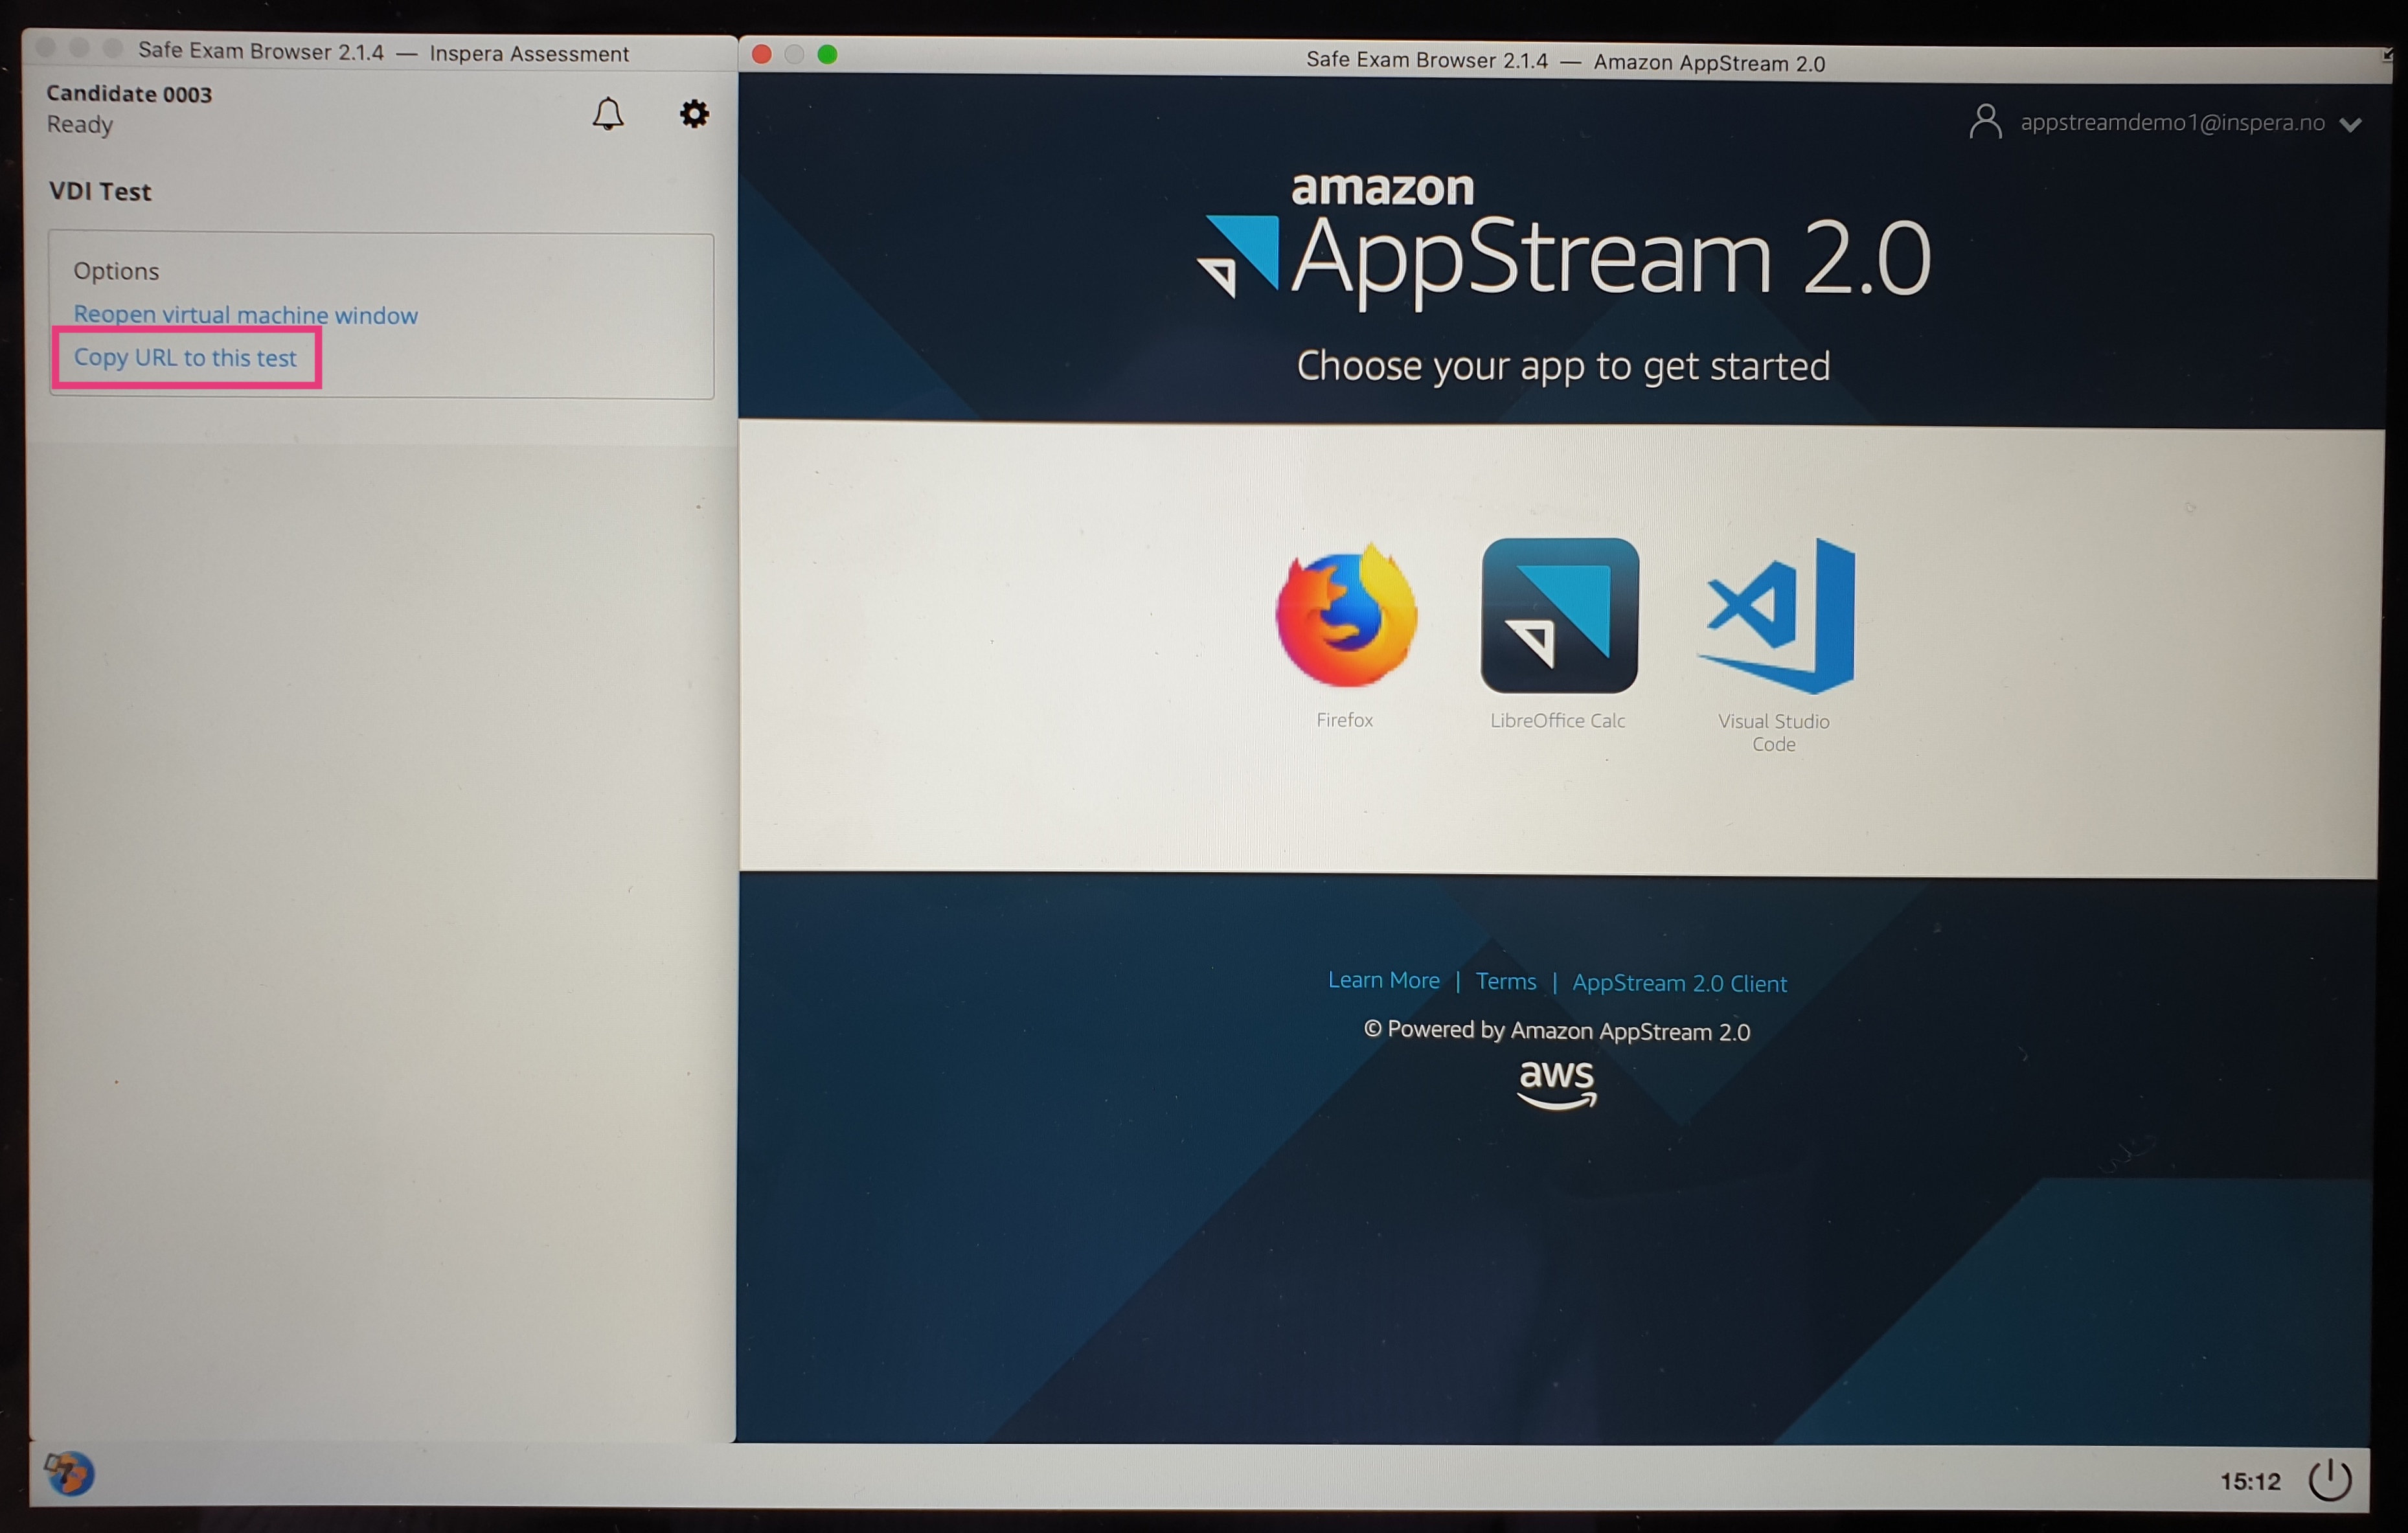
Task: Open the notifications bell
Action: (608, 114)
